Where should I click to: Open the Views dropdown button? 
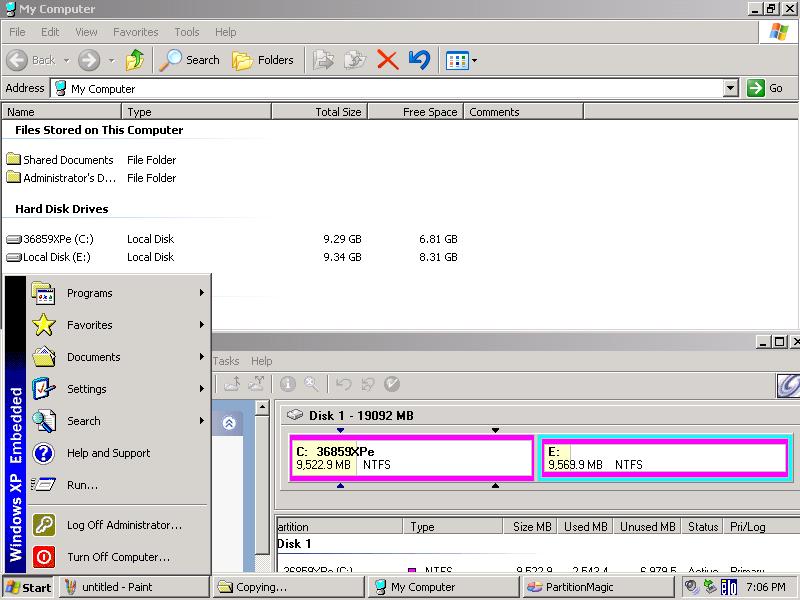click(461, 60)
